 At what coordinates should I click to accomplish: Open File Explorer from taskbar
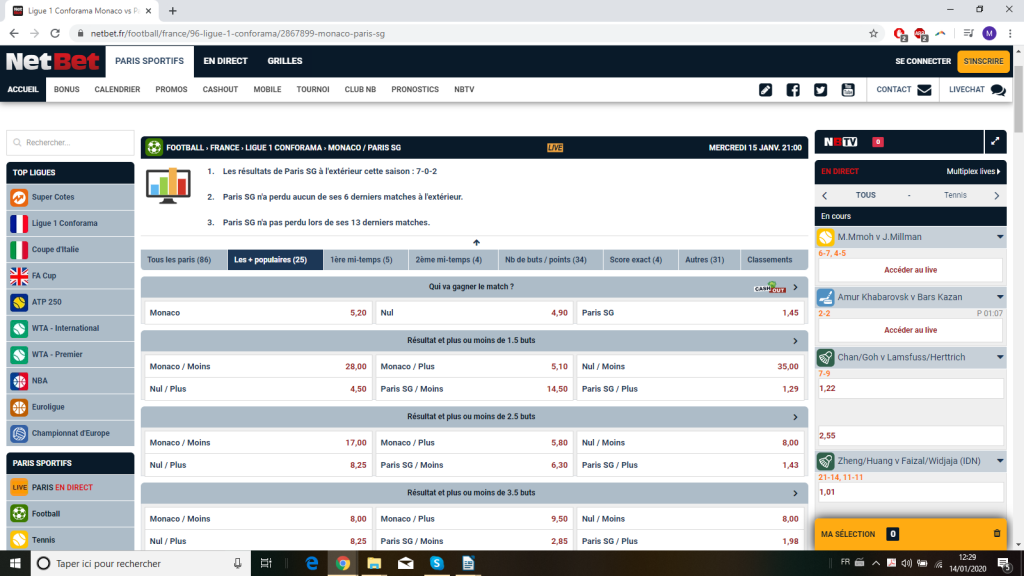(374, 563)
